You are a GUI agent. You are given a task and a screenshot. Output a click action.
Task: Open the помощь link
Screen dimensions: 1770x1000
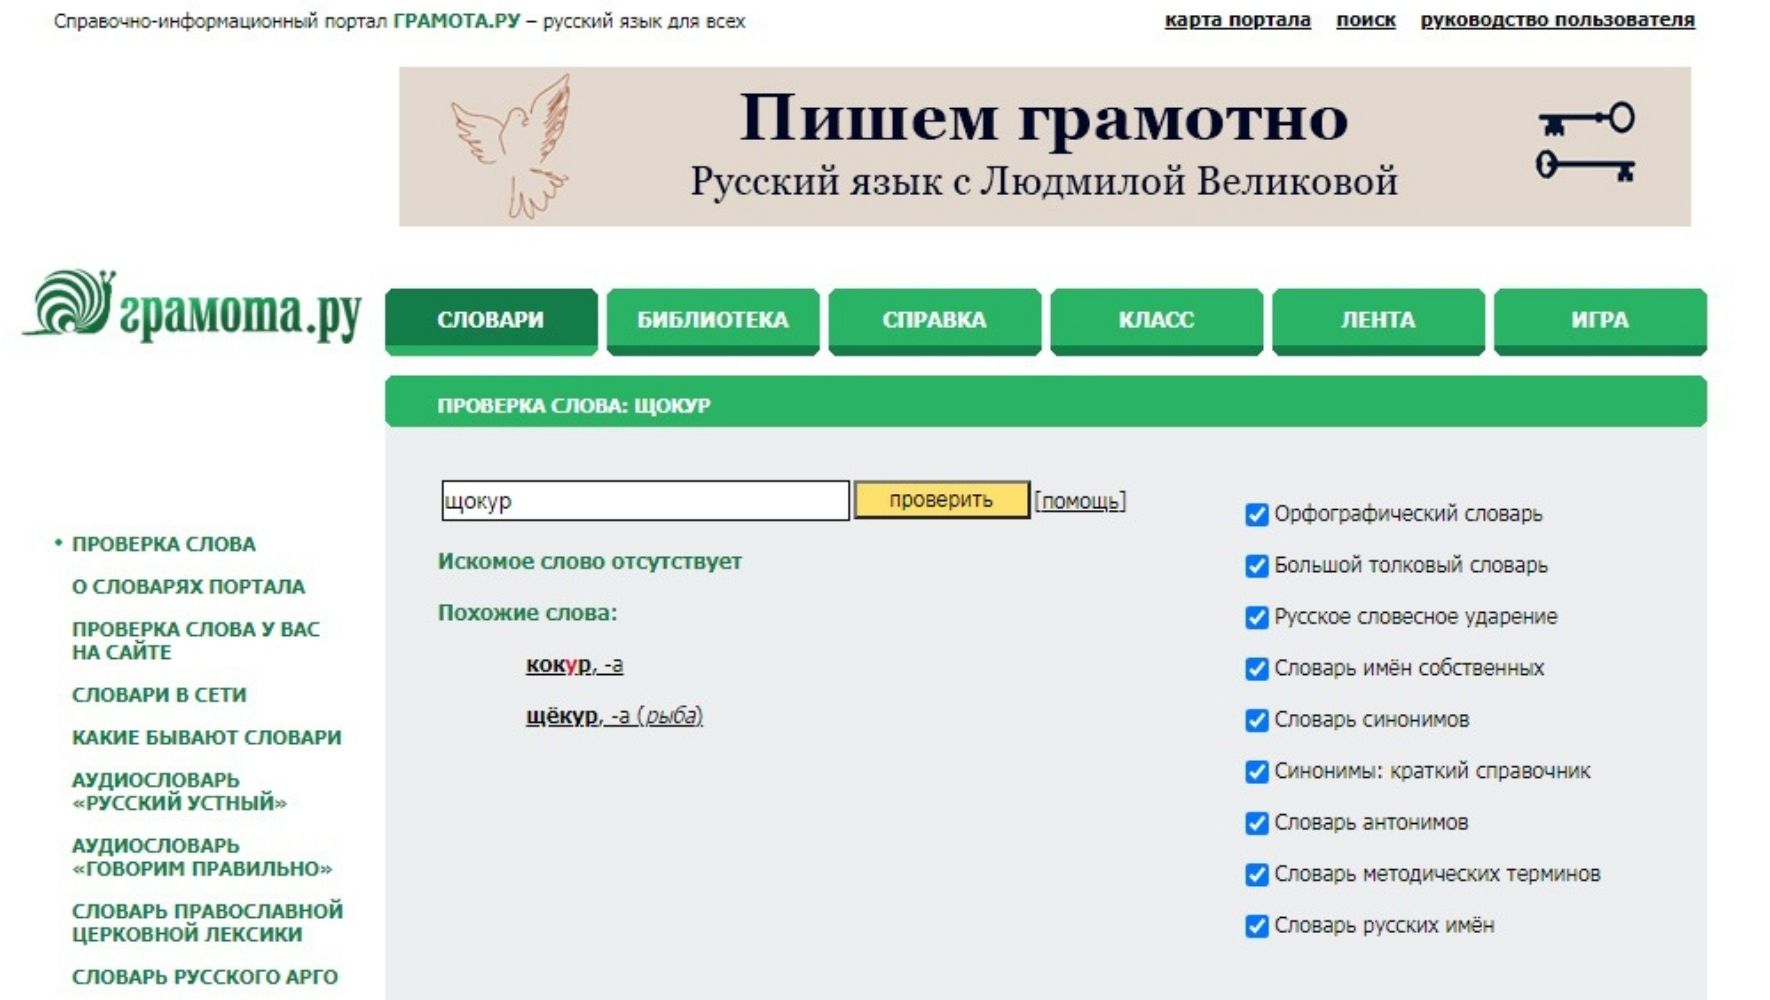pos(1080,501)
